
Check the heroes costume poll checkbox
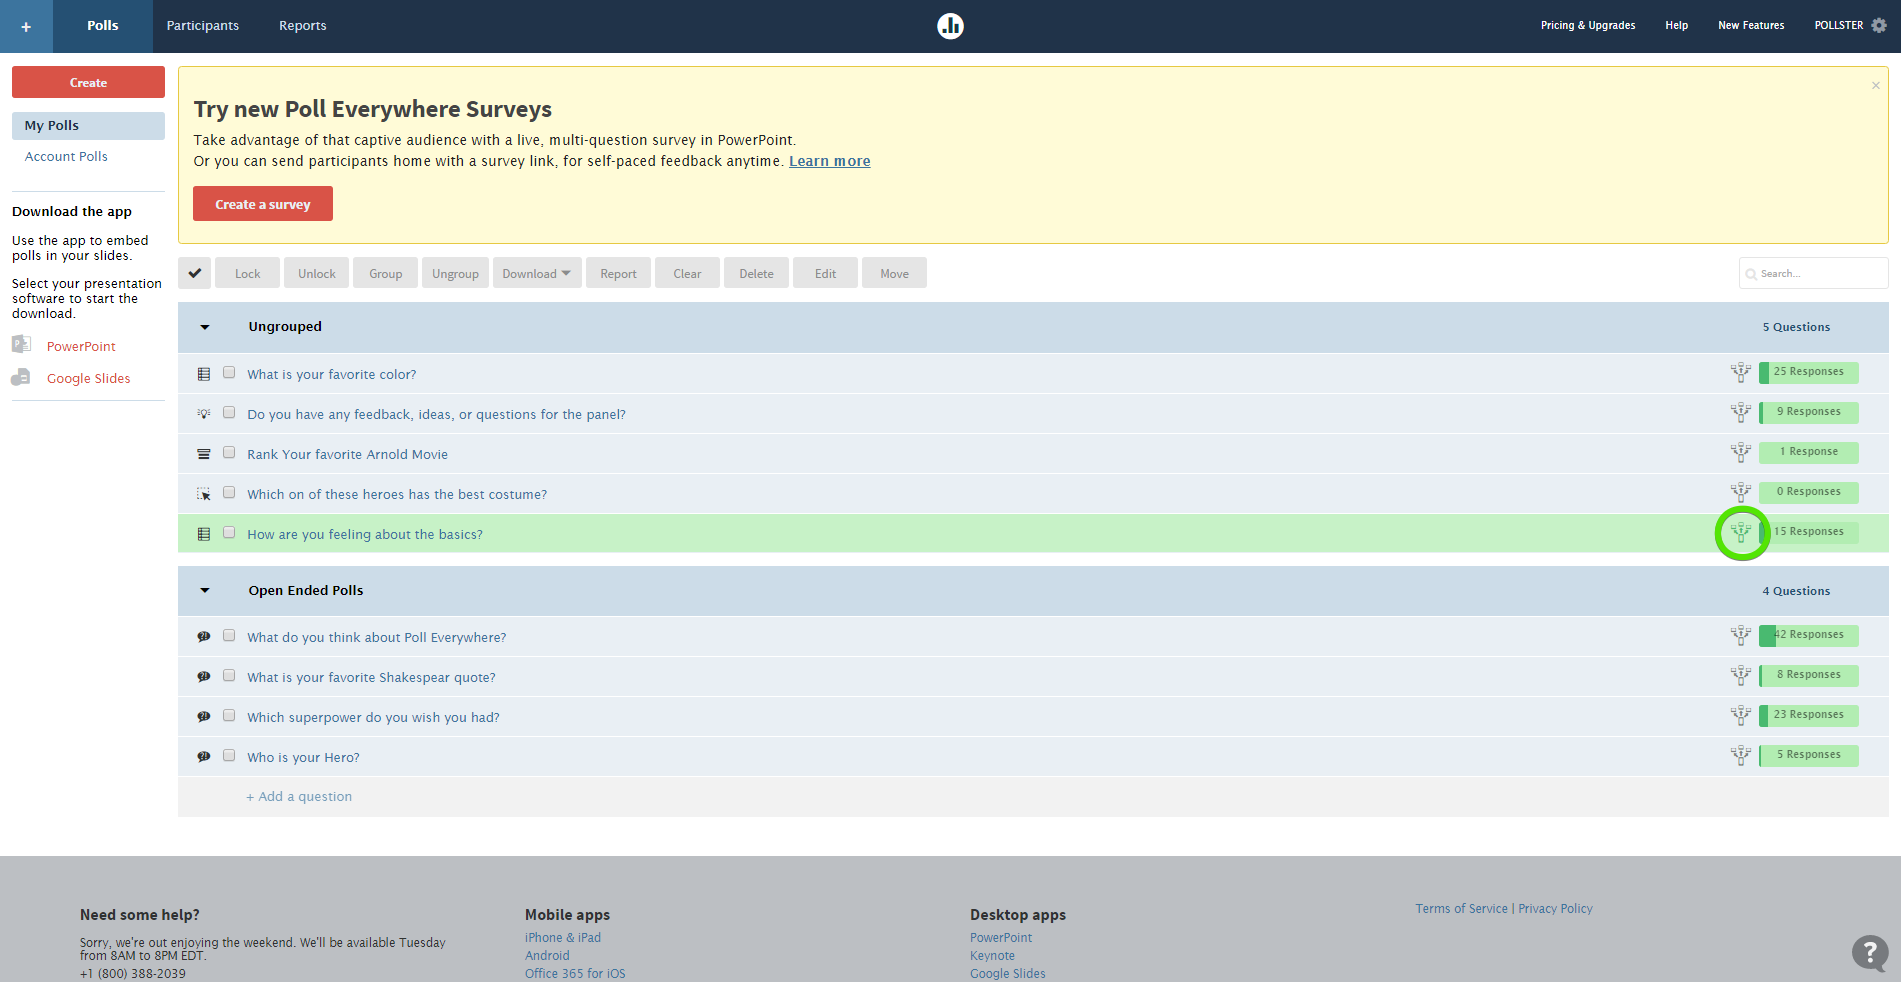229,492
